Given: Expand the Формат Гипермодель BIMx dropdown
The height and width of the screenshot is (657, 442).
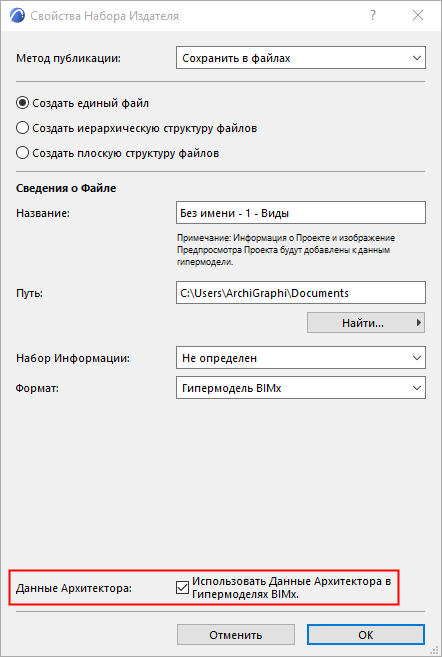Looking at the screenshot, I should click(x=301, y=388).
